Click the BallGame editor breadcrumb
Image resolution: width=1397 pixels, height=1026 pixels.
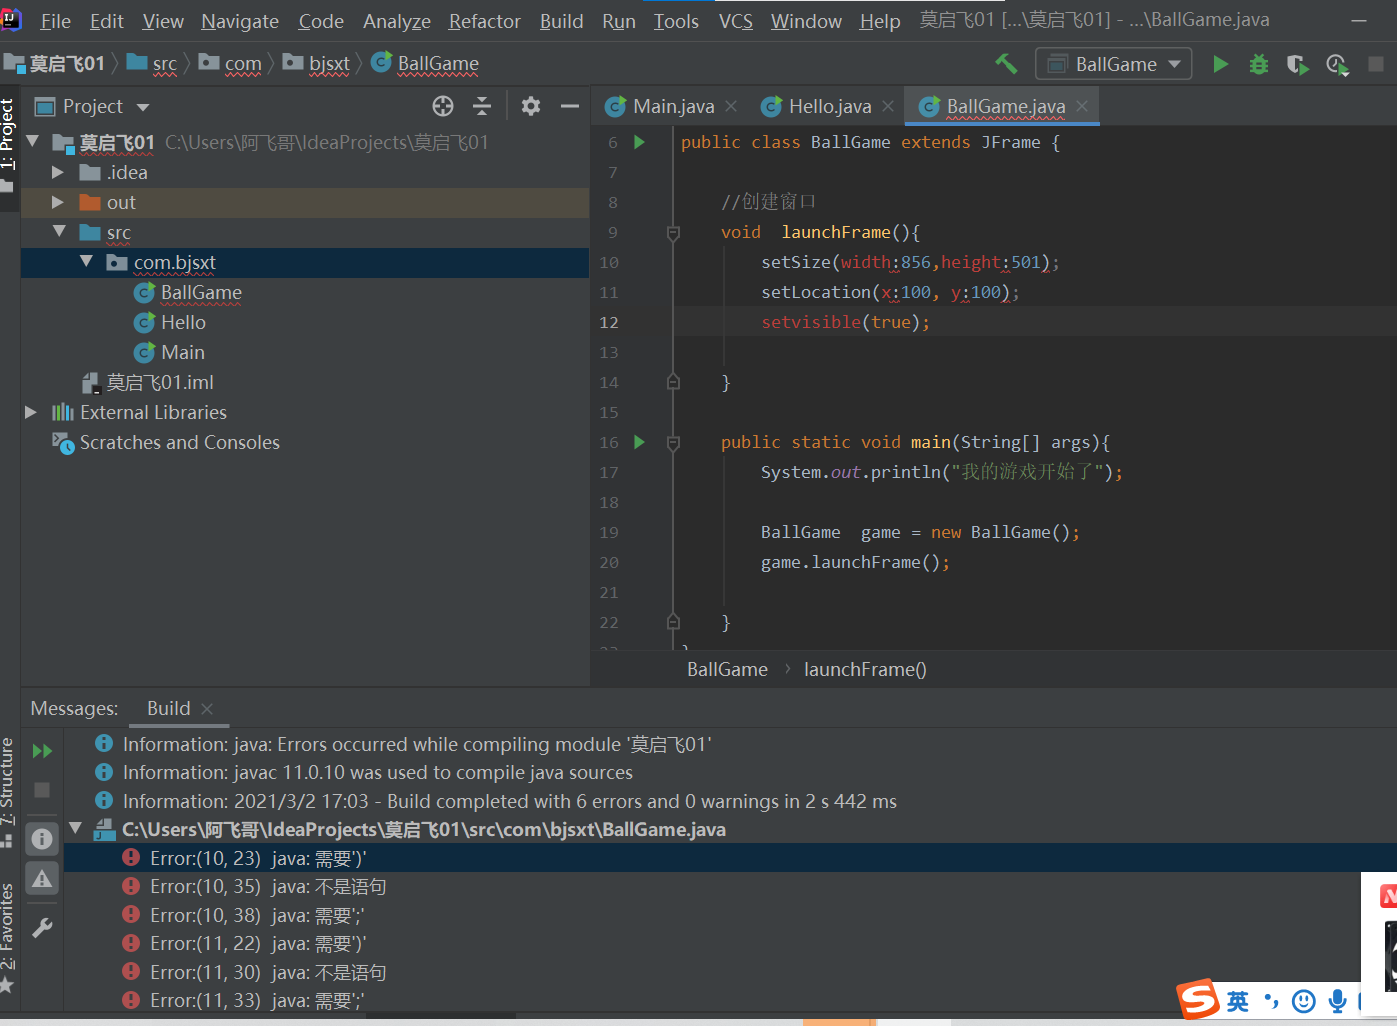[x=727, y=669]
